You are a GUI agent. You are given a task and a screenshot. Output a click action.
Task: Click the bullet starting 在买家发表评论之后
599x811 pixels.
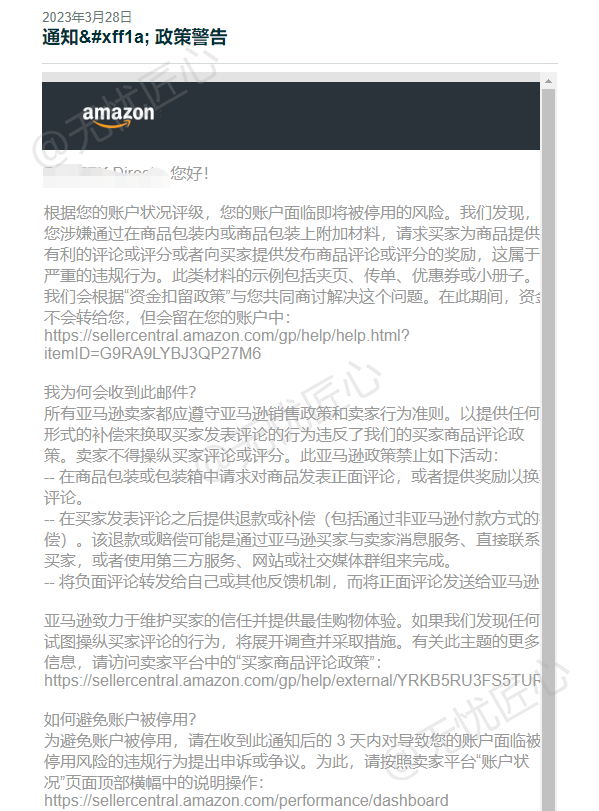292,539
